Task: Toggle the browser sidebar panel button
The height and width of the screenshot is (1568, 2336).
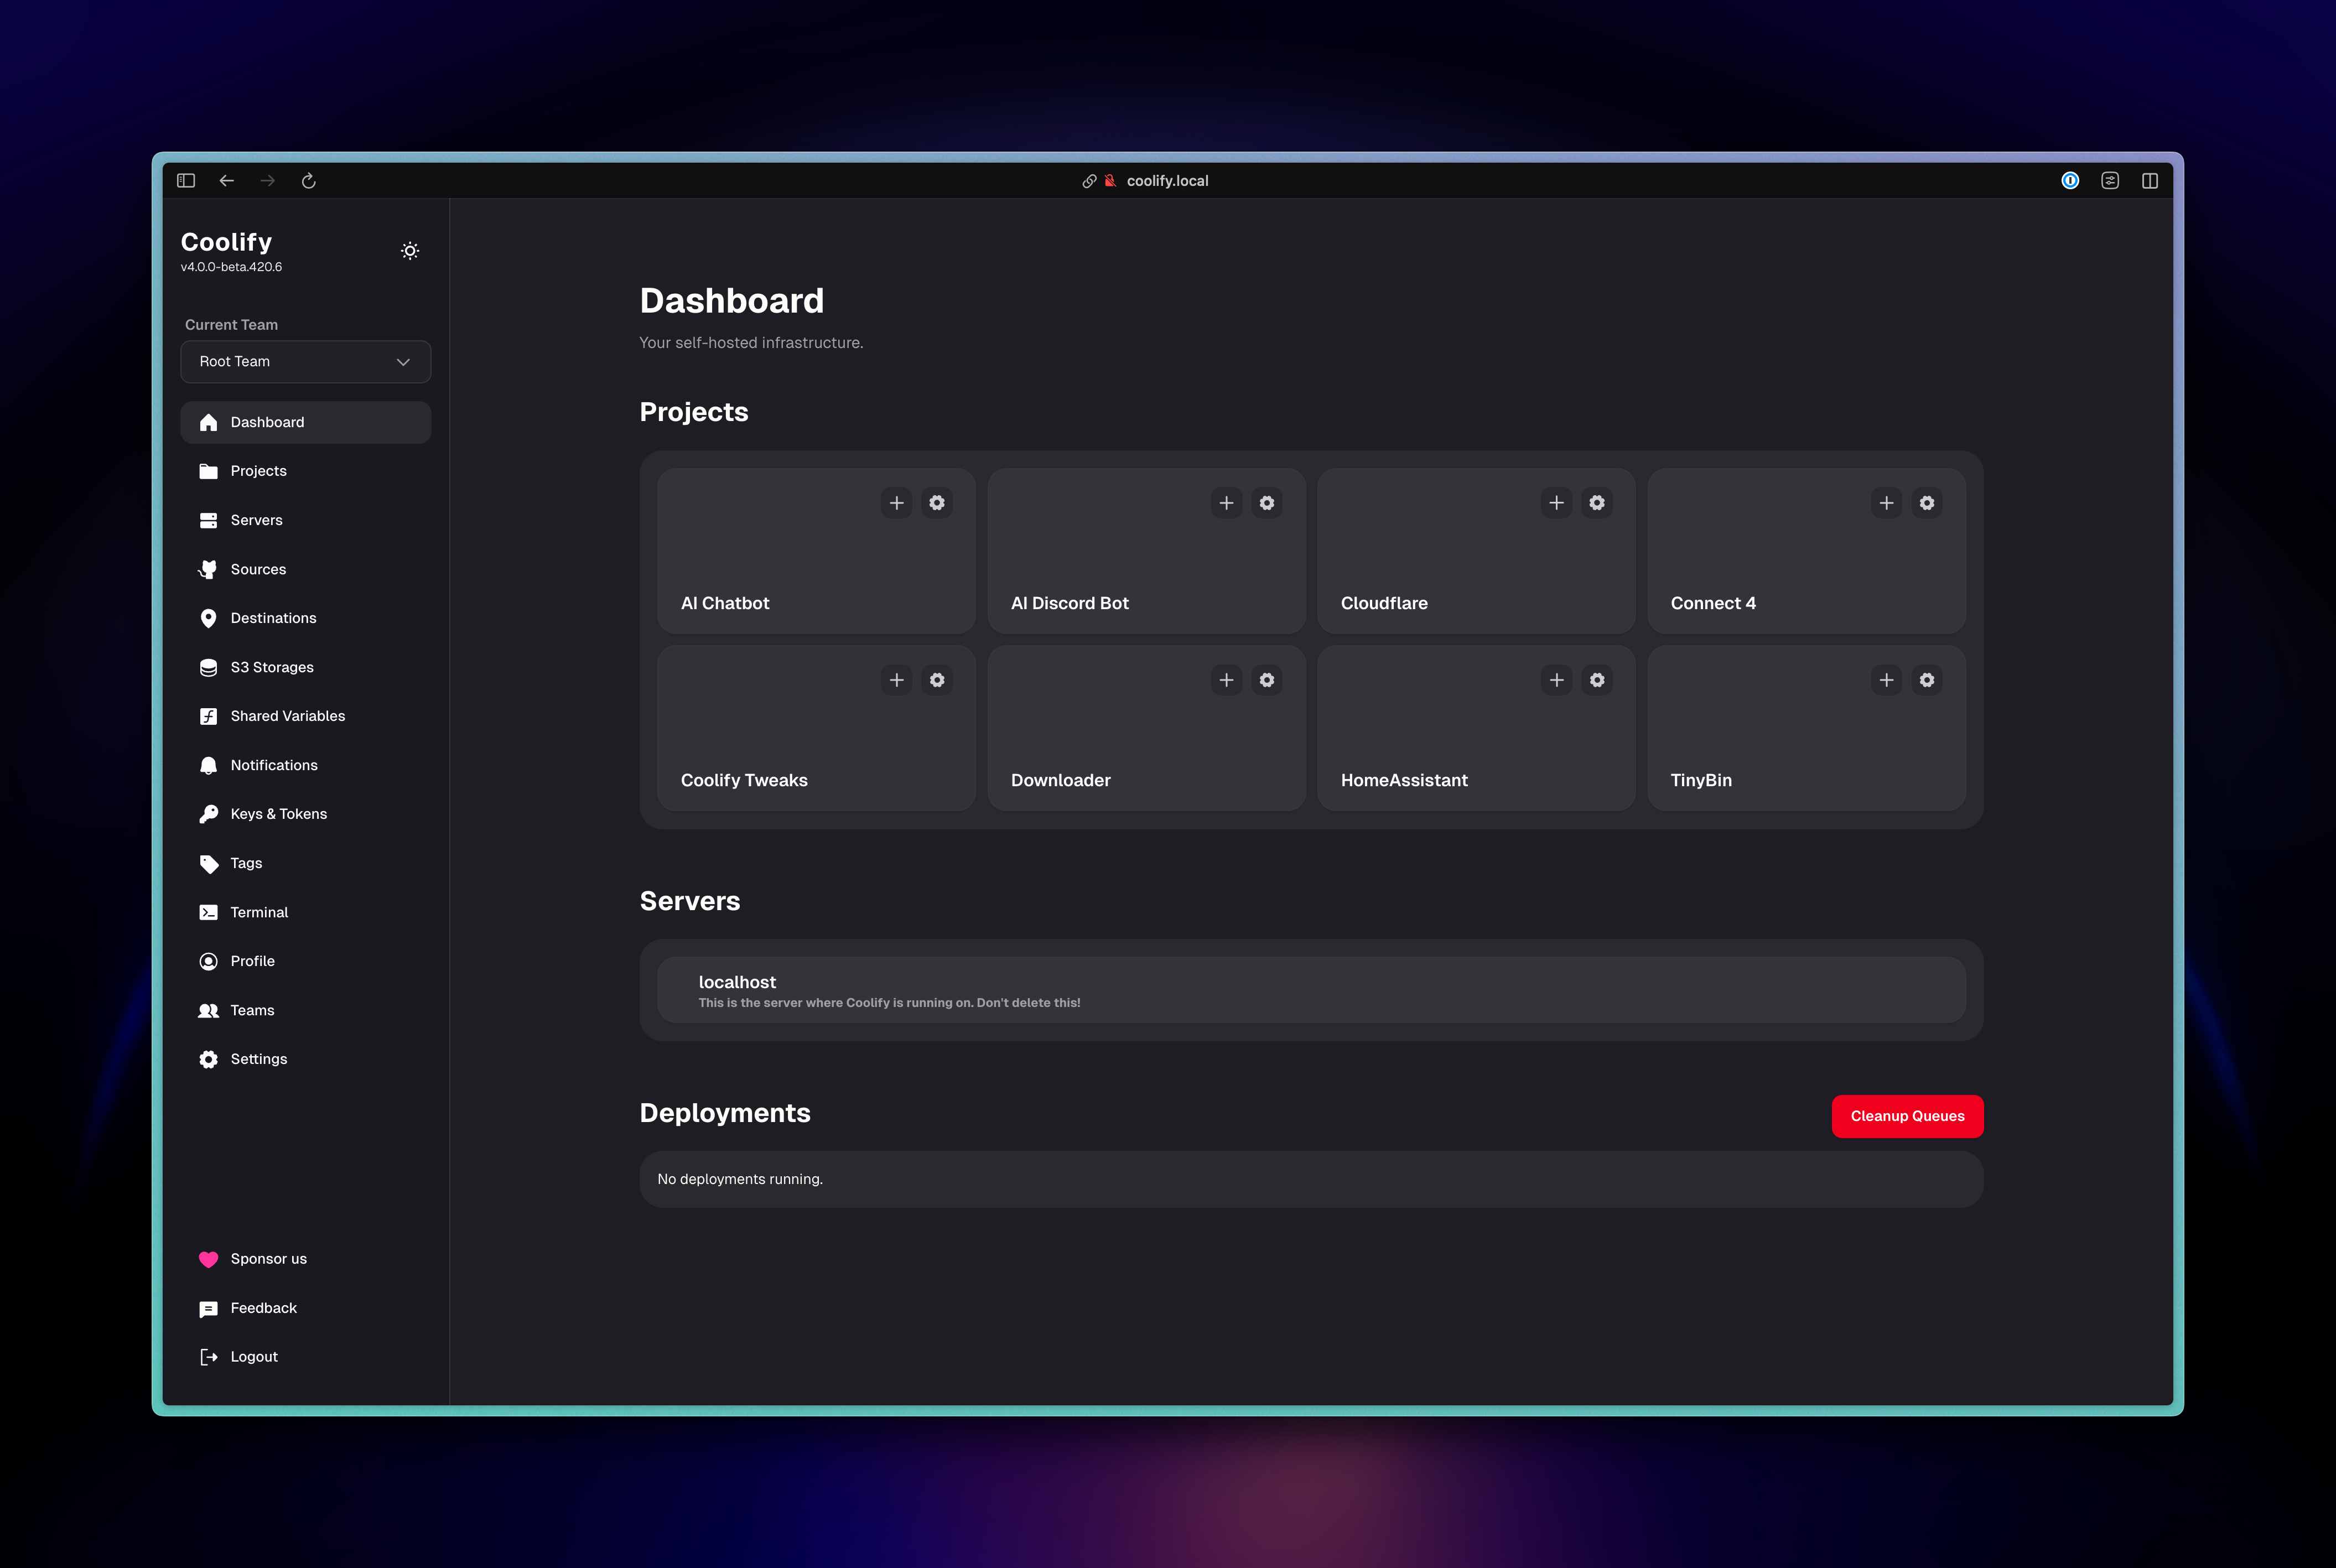Action: [x=186, y=180]
